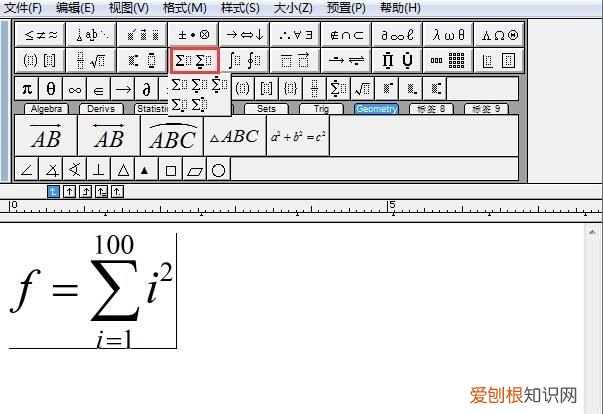Insert the vector AB with right arrow expression
The width and height of the screenshot is (603, 414).
(x=46, y=136)
